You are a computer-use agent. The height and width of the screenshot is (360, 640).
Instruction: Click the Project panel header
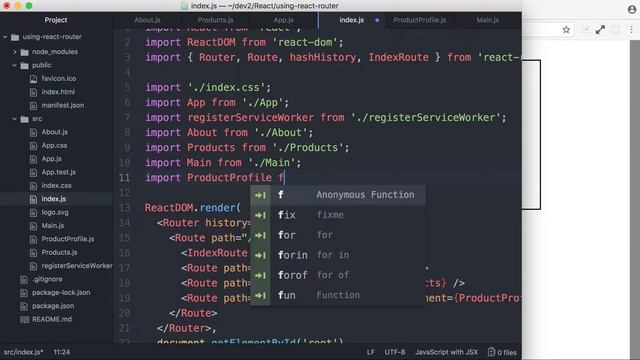pos(56,20)
